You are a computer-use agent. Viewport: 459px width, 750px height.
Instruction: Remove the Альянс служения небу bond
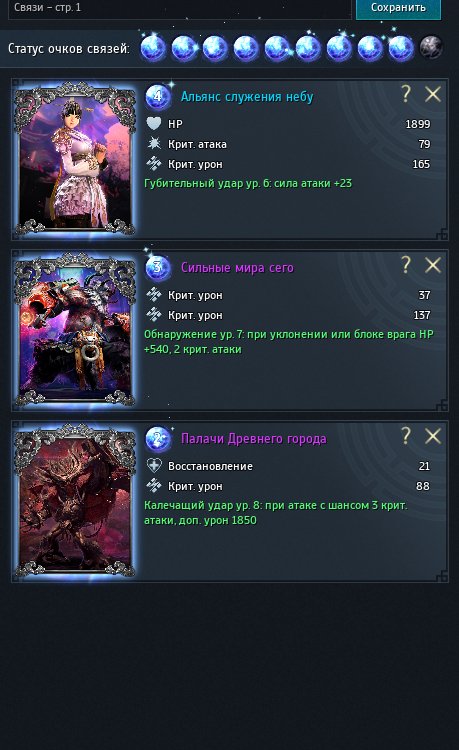coord(433,94)
